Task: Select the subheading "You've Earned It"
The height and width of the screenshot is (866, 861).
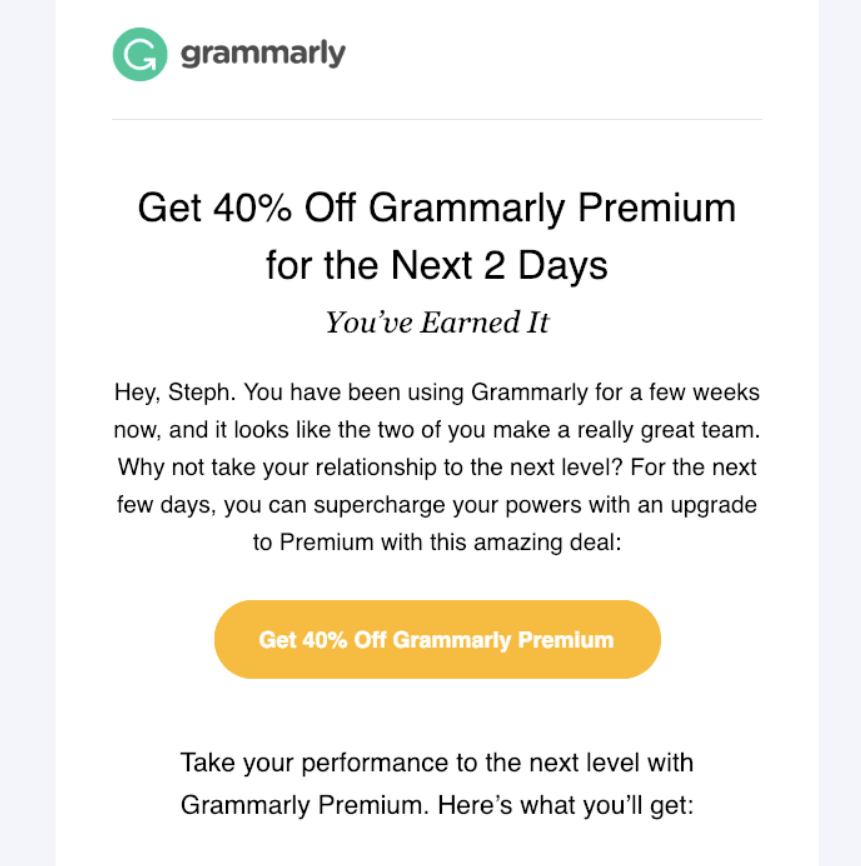Action: tap(437, 322)
